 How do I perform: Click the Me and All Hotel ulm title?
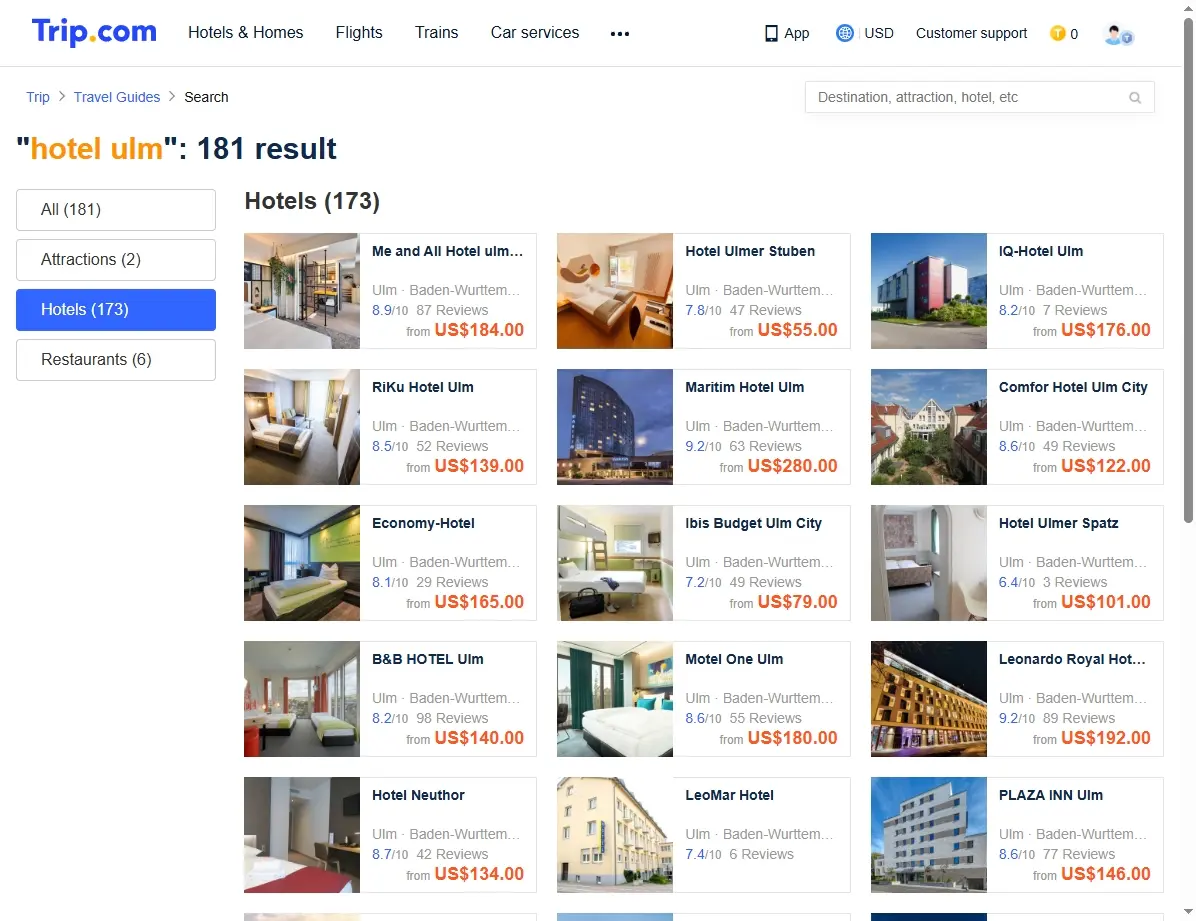[447, 251]
